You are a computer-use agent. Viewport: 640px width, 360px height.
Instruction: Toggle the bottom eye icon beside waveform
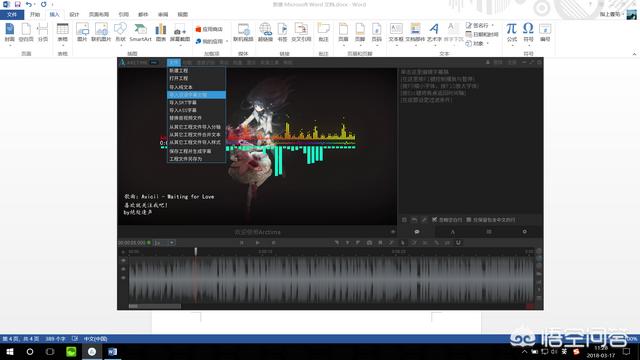point(123,278)
